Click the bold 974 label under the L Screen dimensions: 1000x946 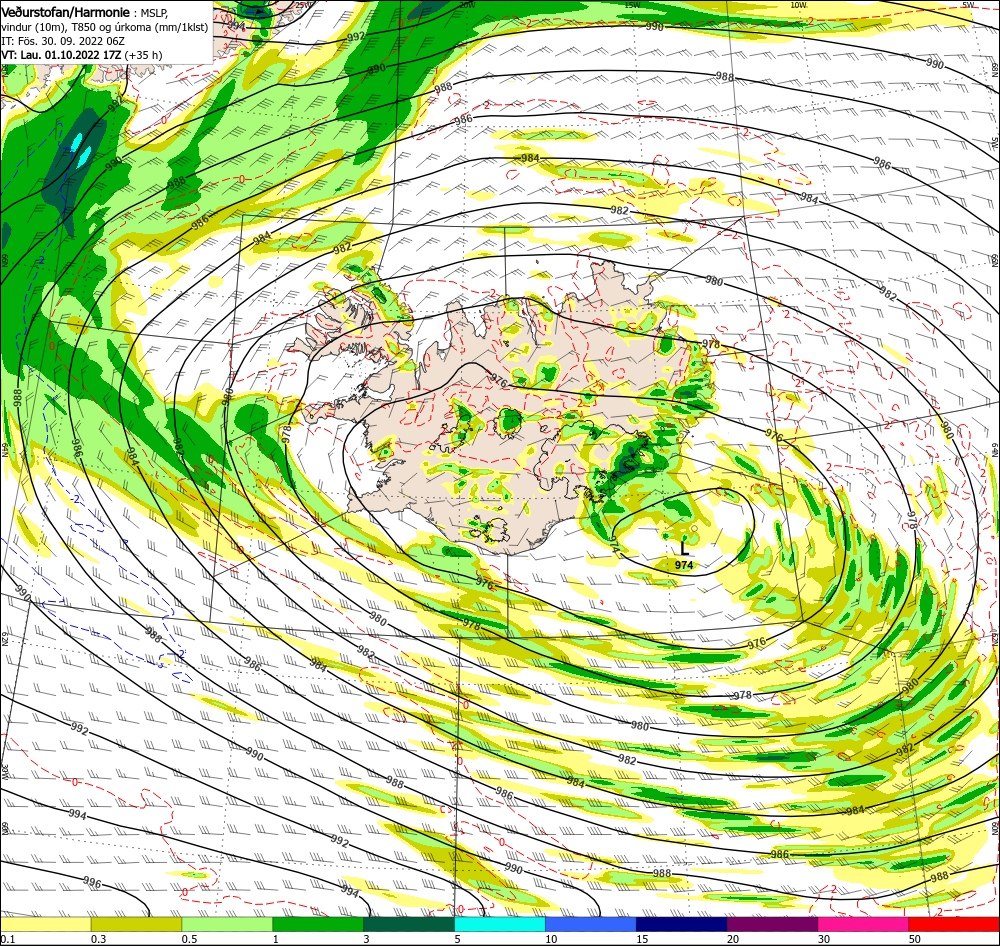point(684,565)
